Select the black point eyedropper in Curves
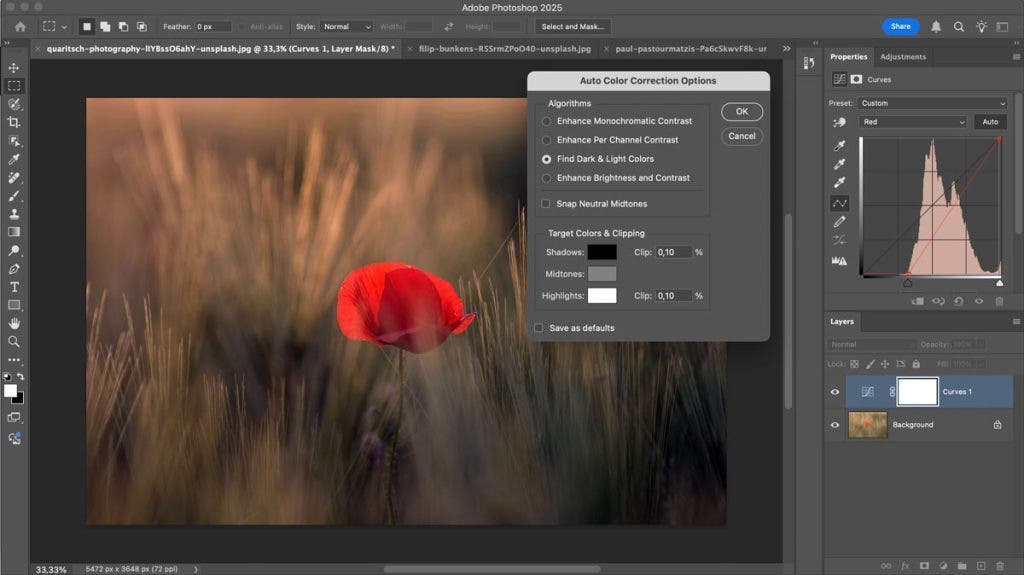The width and height of the screenshot is (1024, 575). point(840,145)
